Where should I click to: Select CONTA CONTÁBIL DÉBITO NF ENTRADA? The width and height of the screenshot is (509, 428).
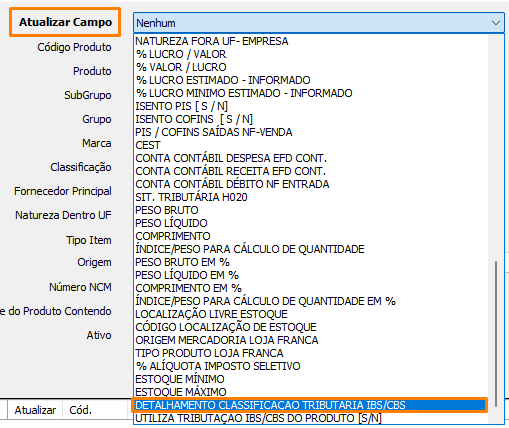click(x=311, y=184)
